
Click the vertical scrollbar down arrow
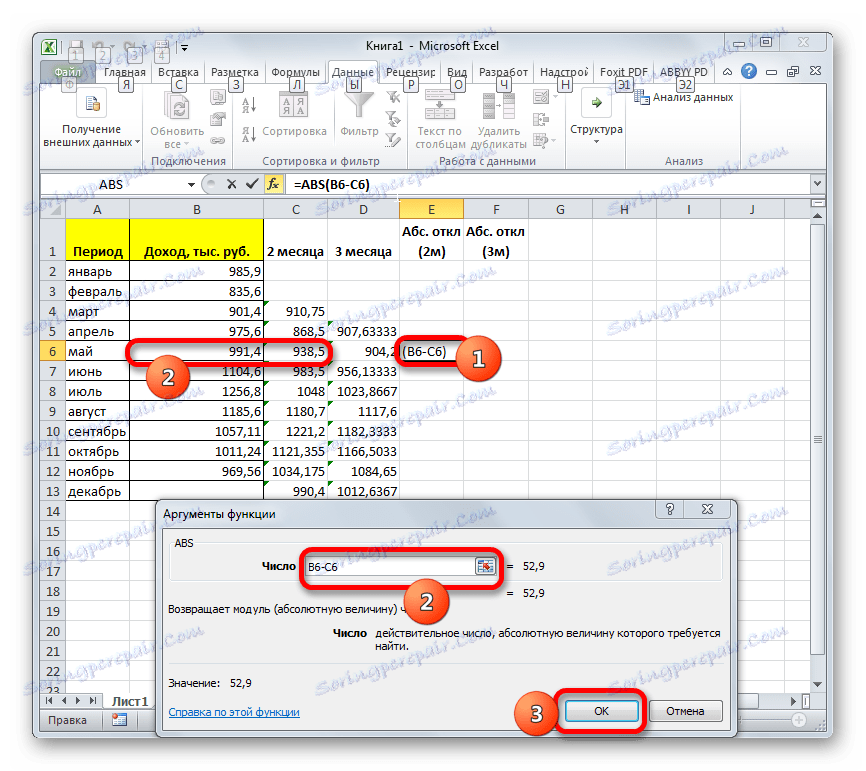click(819, 684)
